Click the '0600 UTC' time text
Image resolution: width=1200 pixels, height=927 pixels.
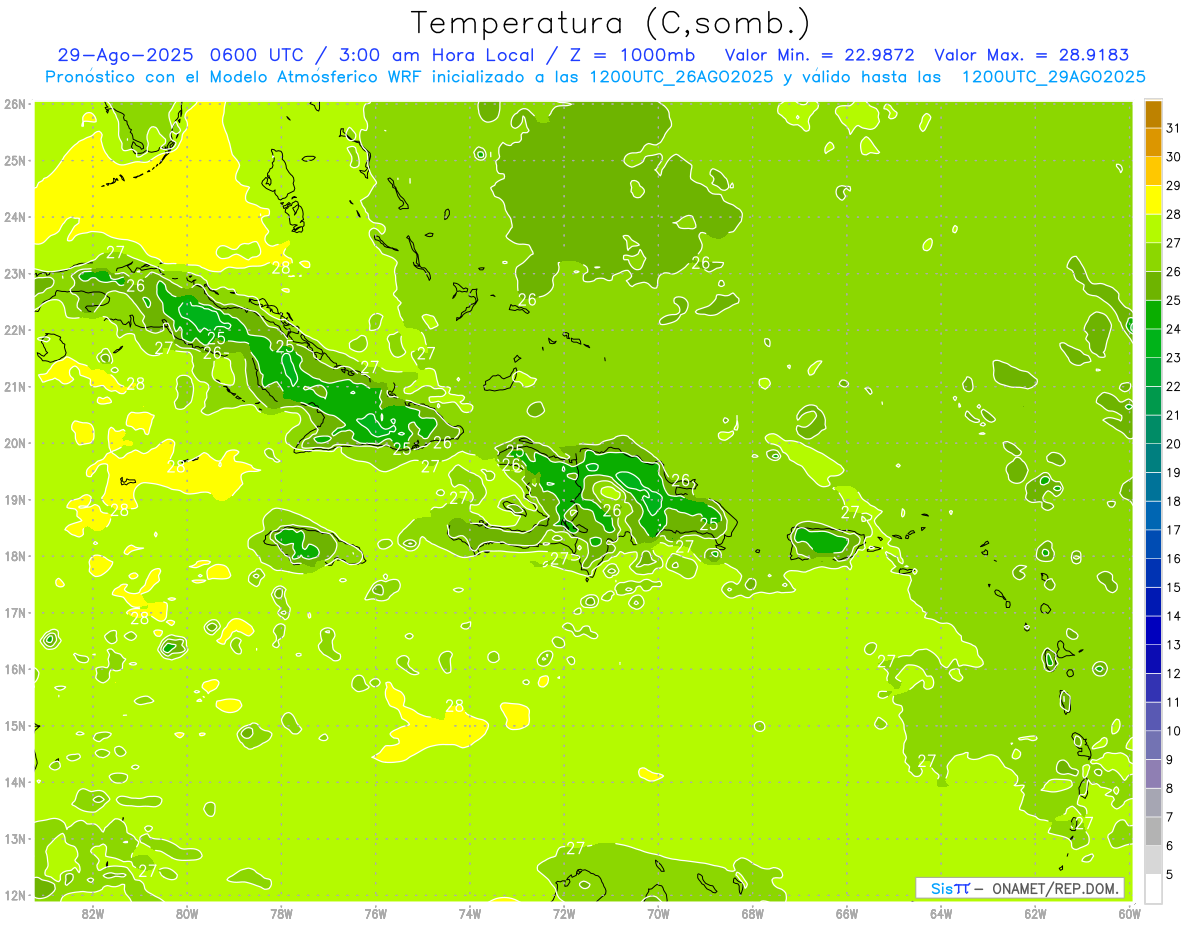(x=256, y=55)
